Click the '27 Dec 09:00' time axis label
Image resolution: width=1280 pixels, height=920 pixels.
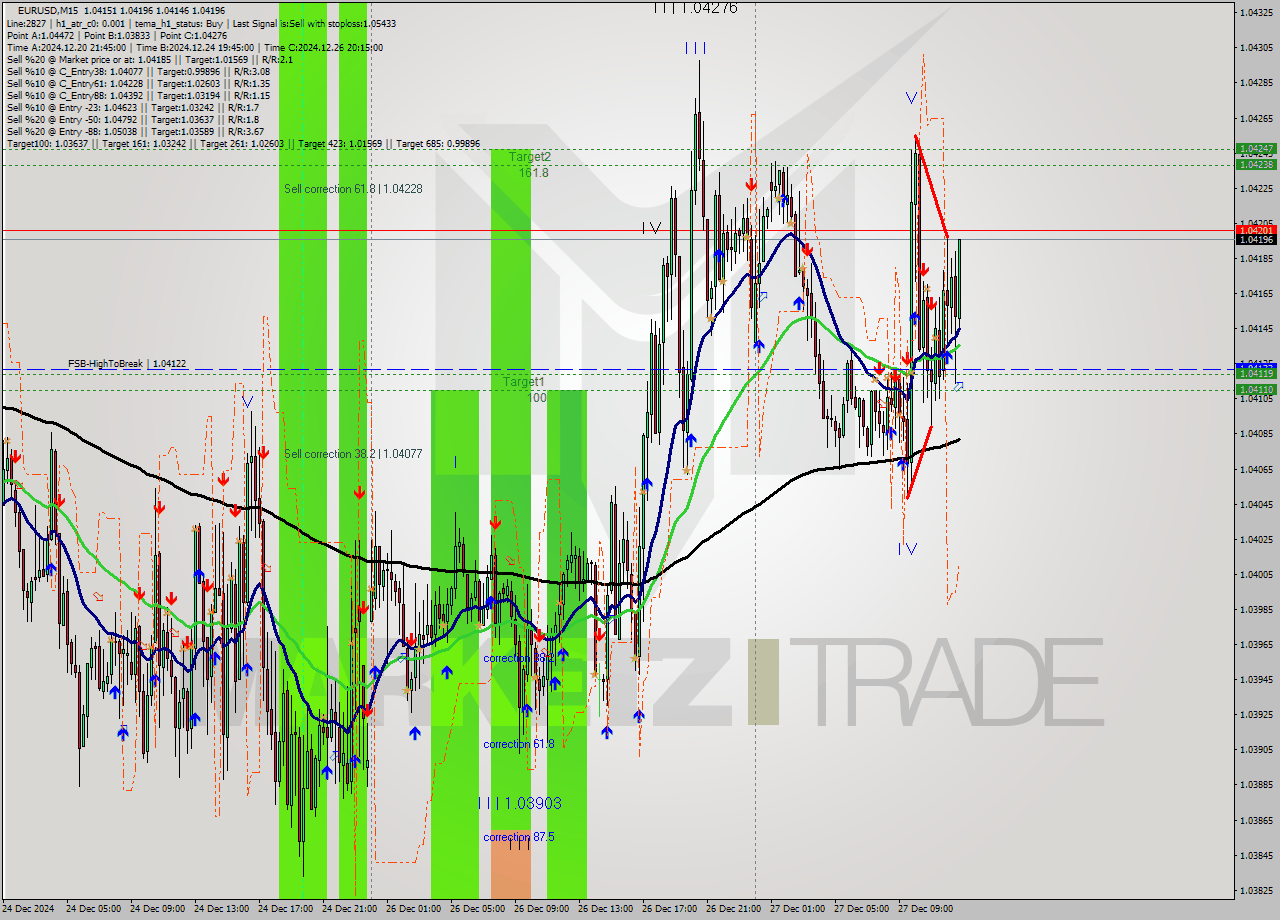coord(925,909)
